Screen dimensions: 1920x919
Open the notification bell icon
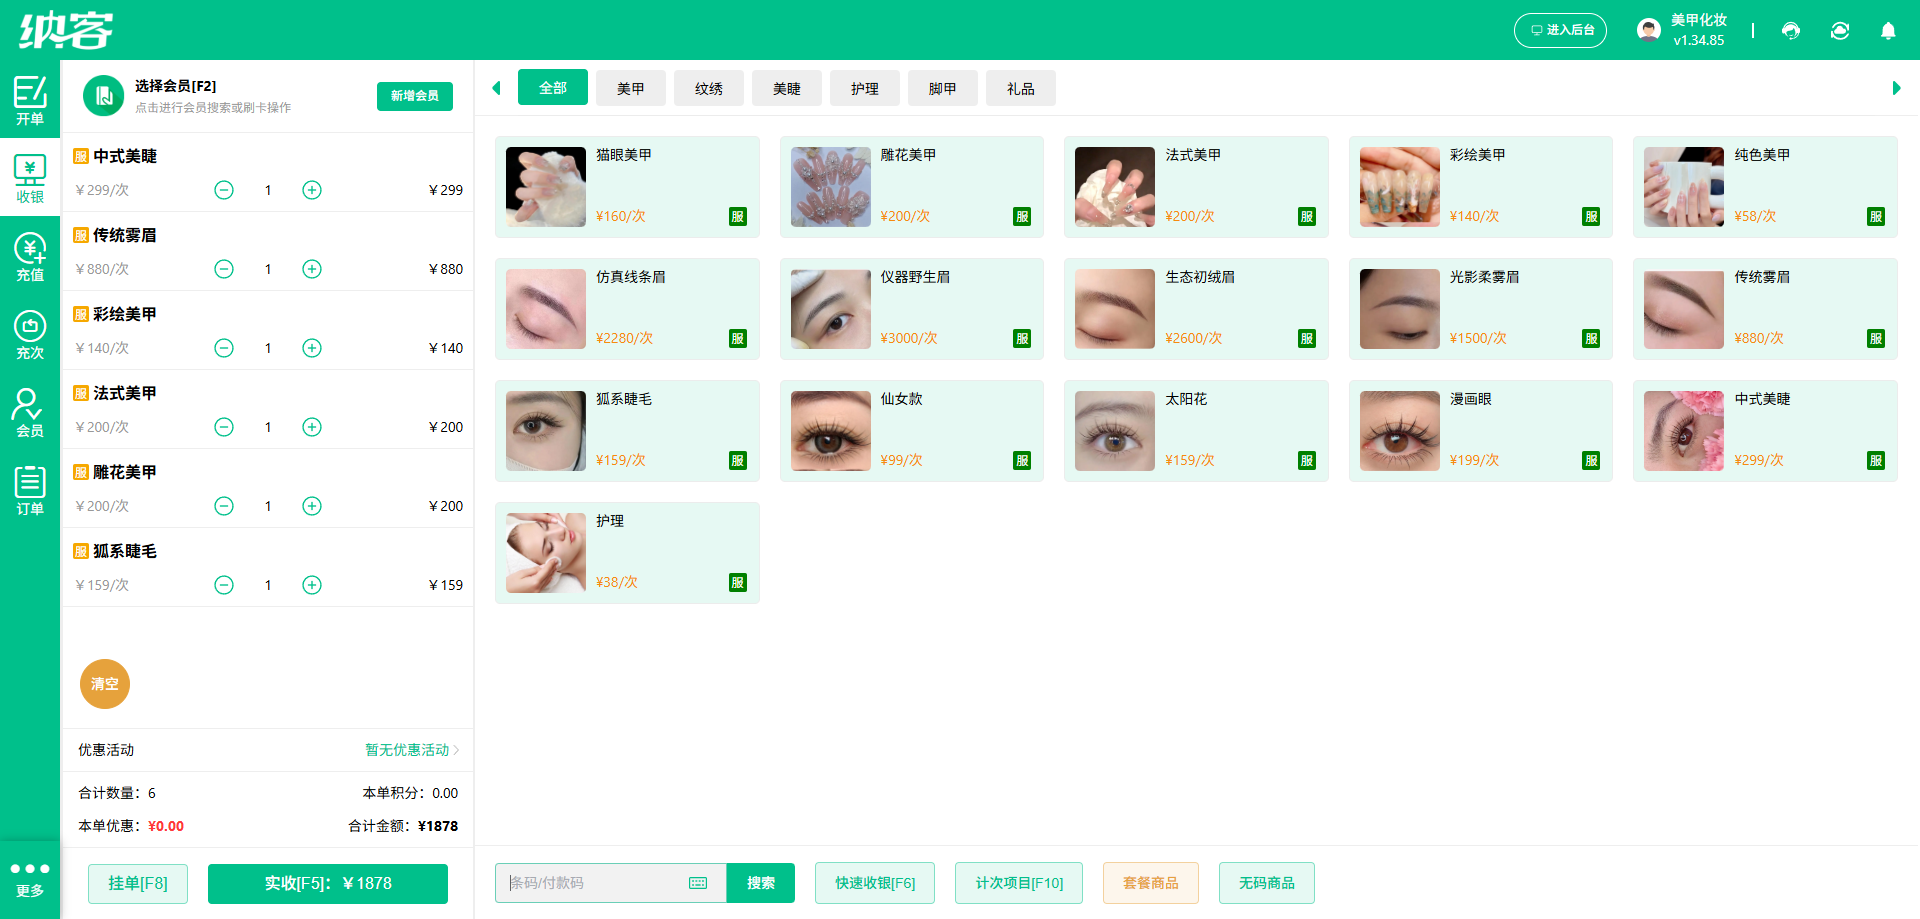pos(1888,30)
